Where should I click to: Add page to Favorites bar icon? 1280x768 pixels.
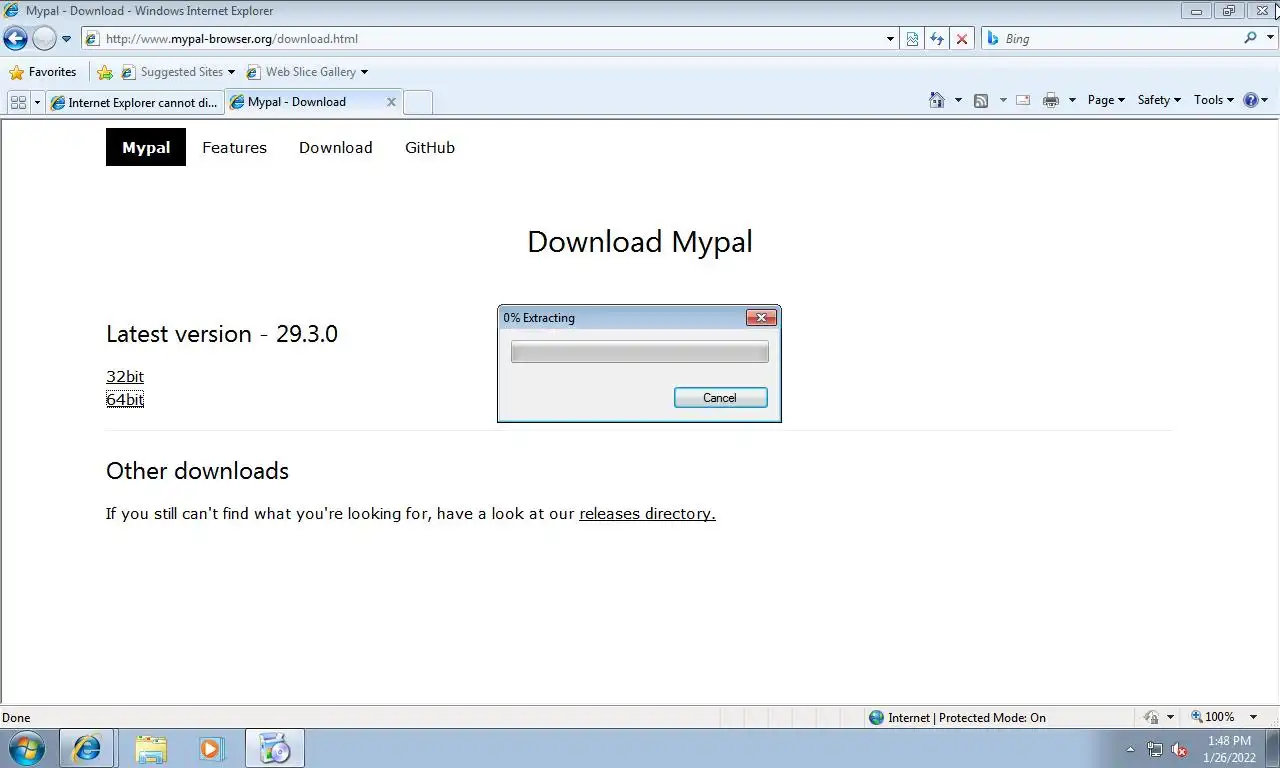[x=105, y=72]
